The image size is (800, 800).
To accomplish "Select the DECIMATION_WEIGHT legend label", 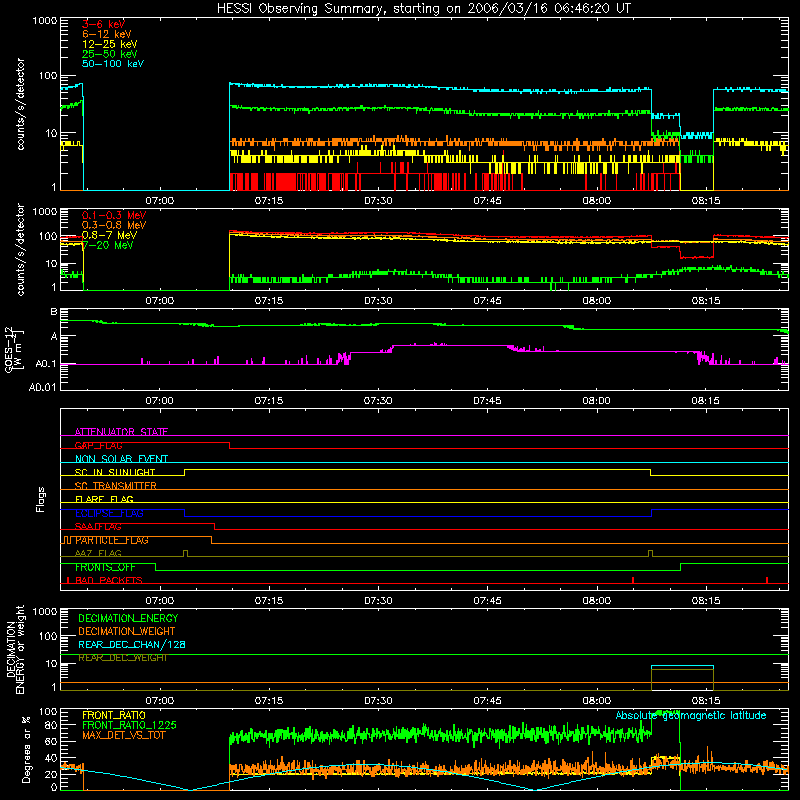I will 127,631.
